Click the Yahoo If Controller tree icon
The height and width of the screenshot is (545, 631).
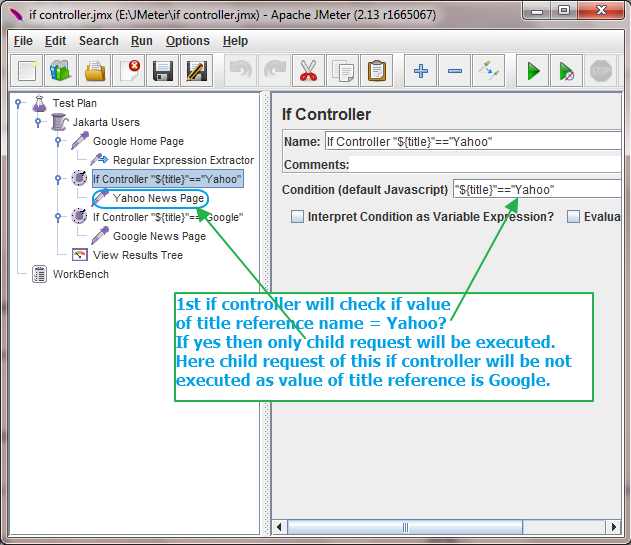click(79, 178)
